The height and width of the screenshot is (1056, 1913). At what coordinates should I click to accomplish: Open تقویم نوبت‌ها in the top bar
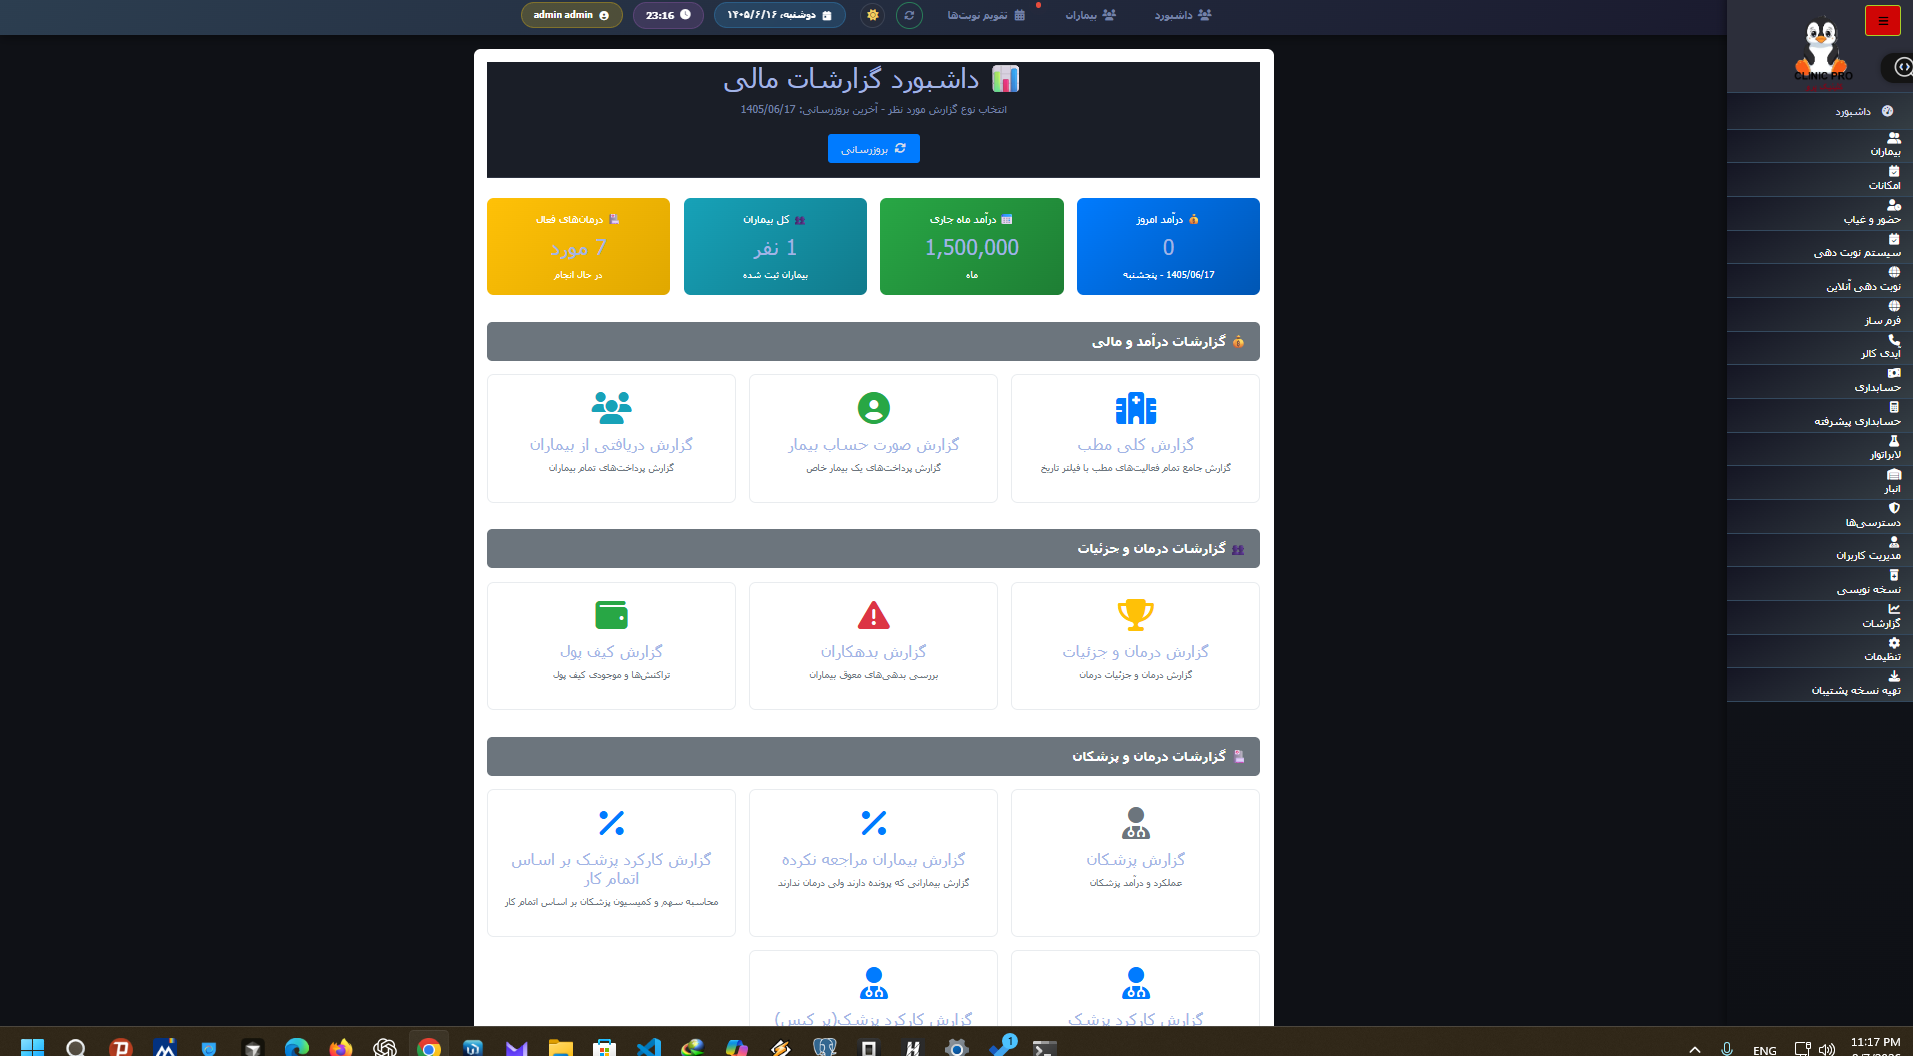986,15
